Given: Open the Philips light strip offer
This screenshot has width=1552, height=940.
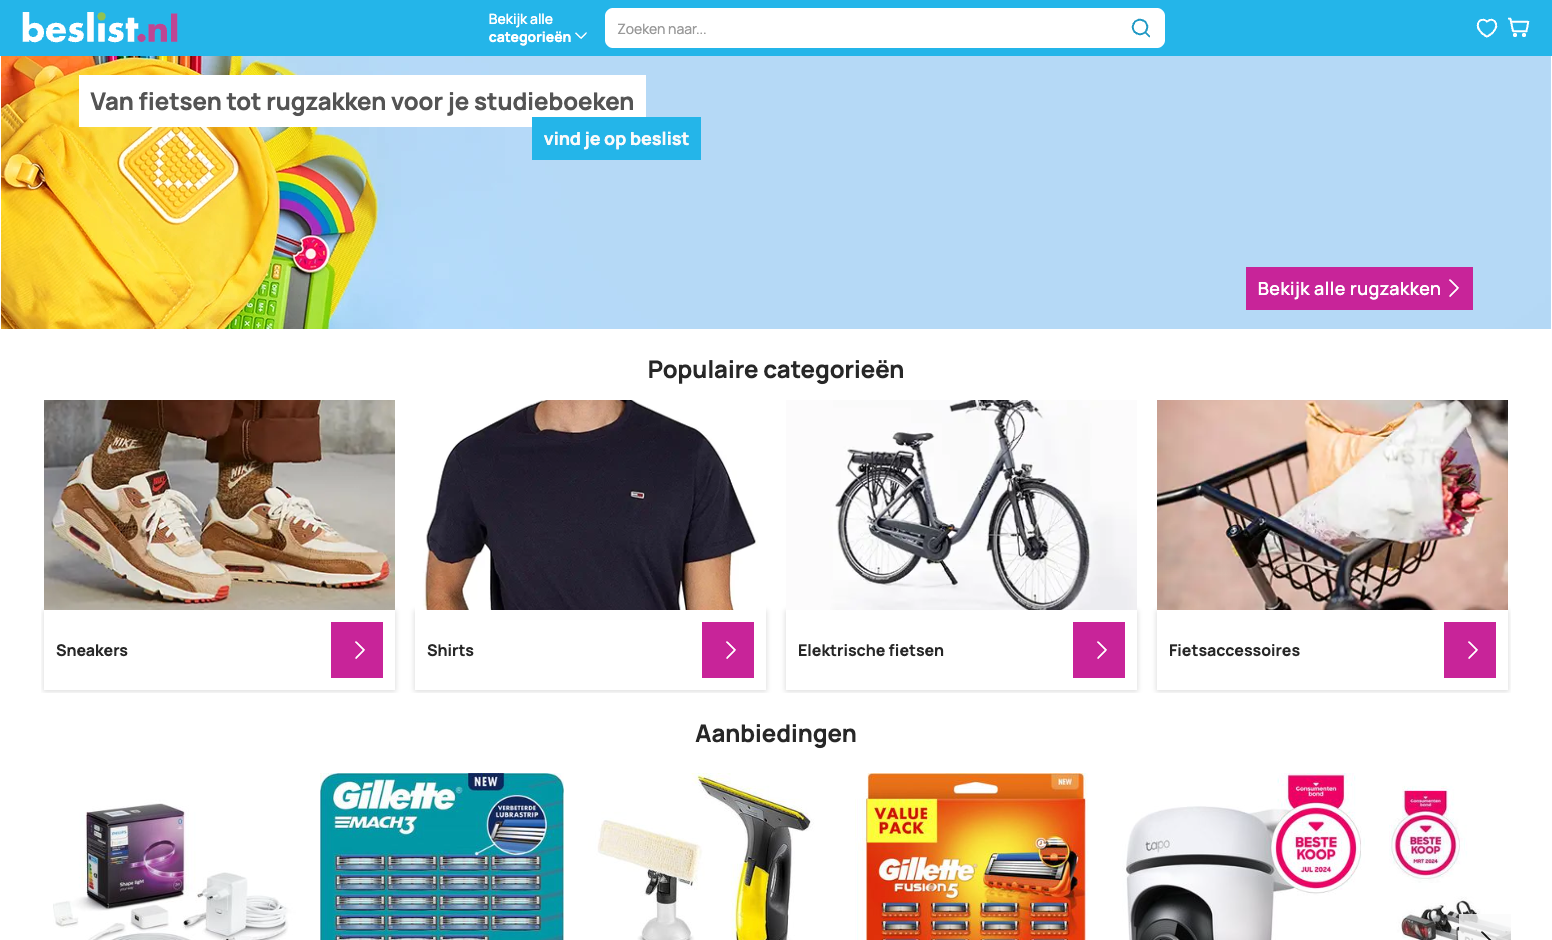Looking at the screenshot, I should (170, 868).
